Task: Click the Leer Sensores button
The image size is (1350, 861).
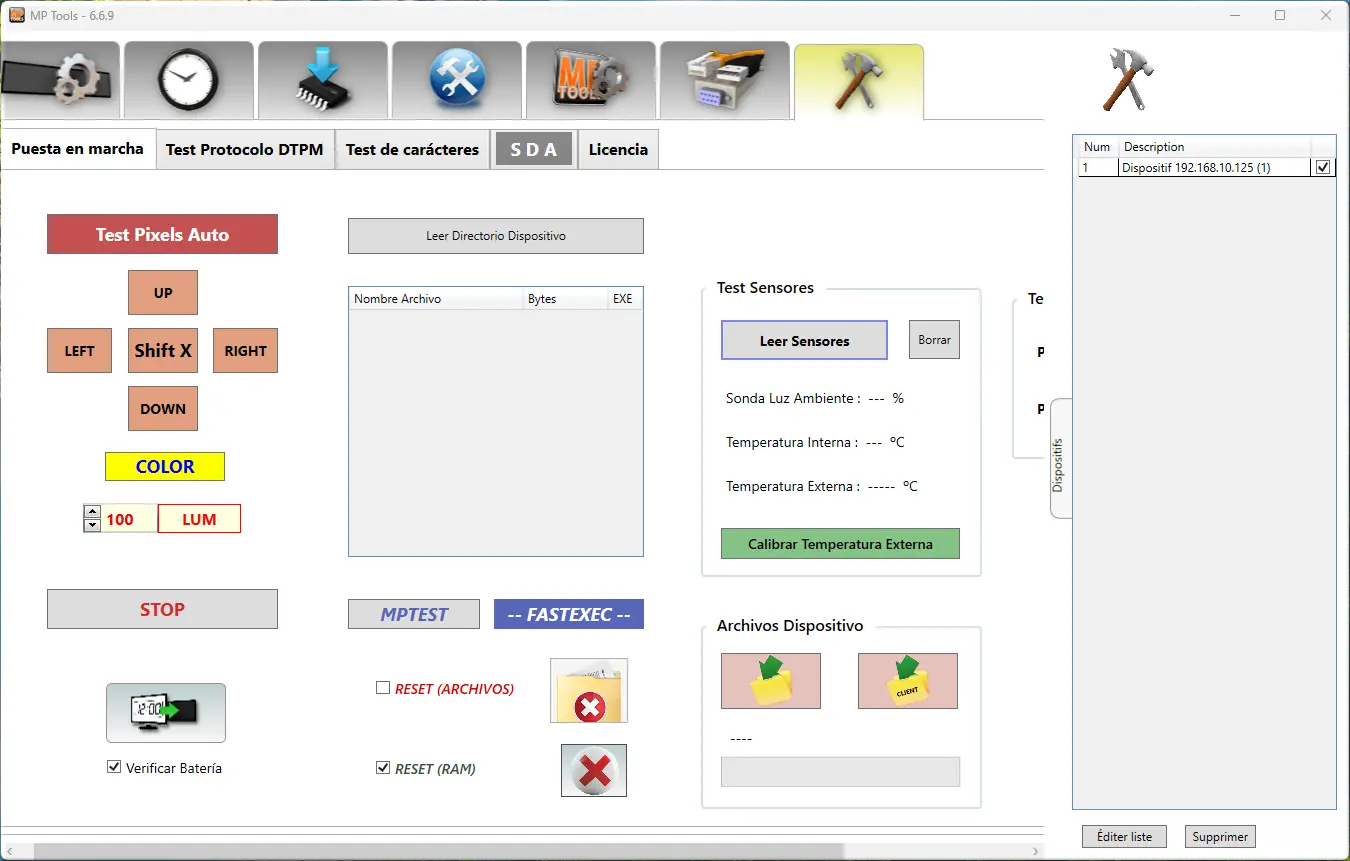Action: [x=804, y=341]
